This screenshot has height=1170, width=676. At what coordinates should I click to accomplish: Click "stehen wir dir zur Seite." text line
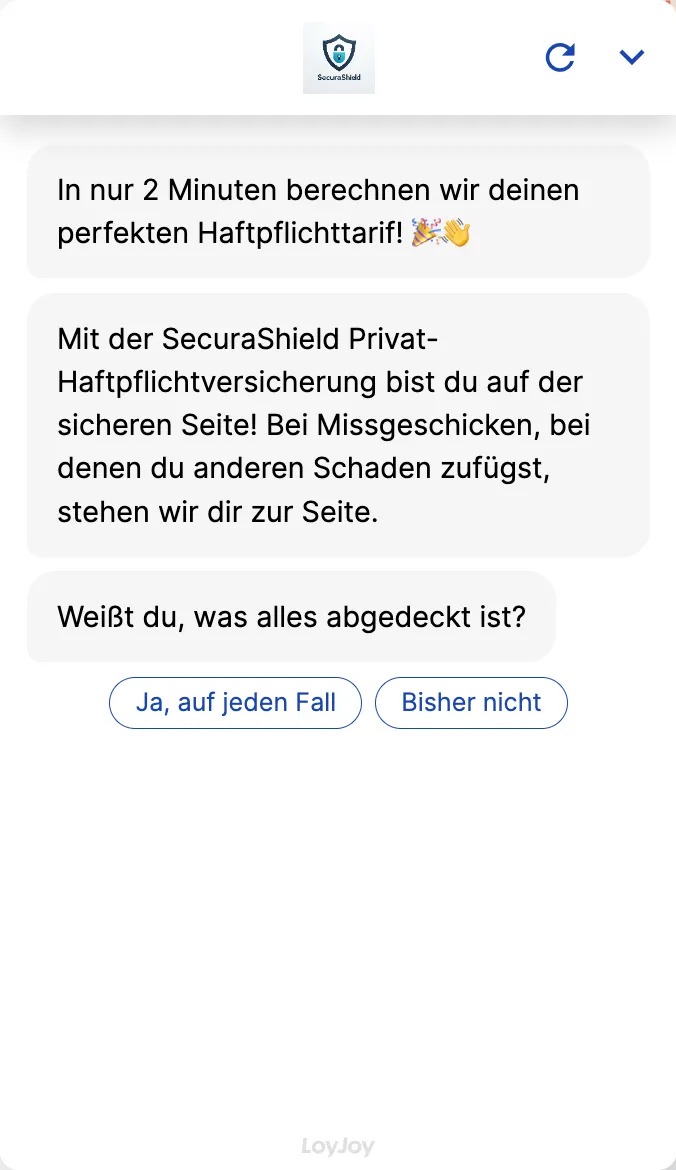tap(217, 513)
